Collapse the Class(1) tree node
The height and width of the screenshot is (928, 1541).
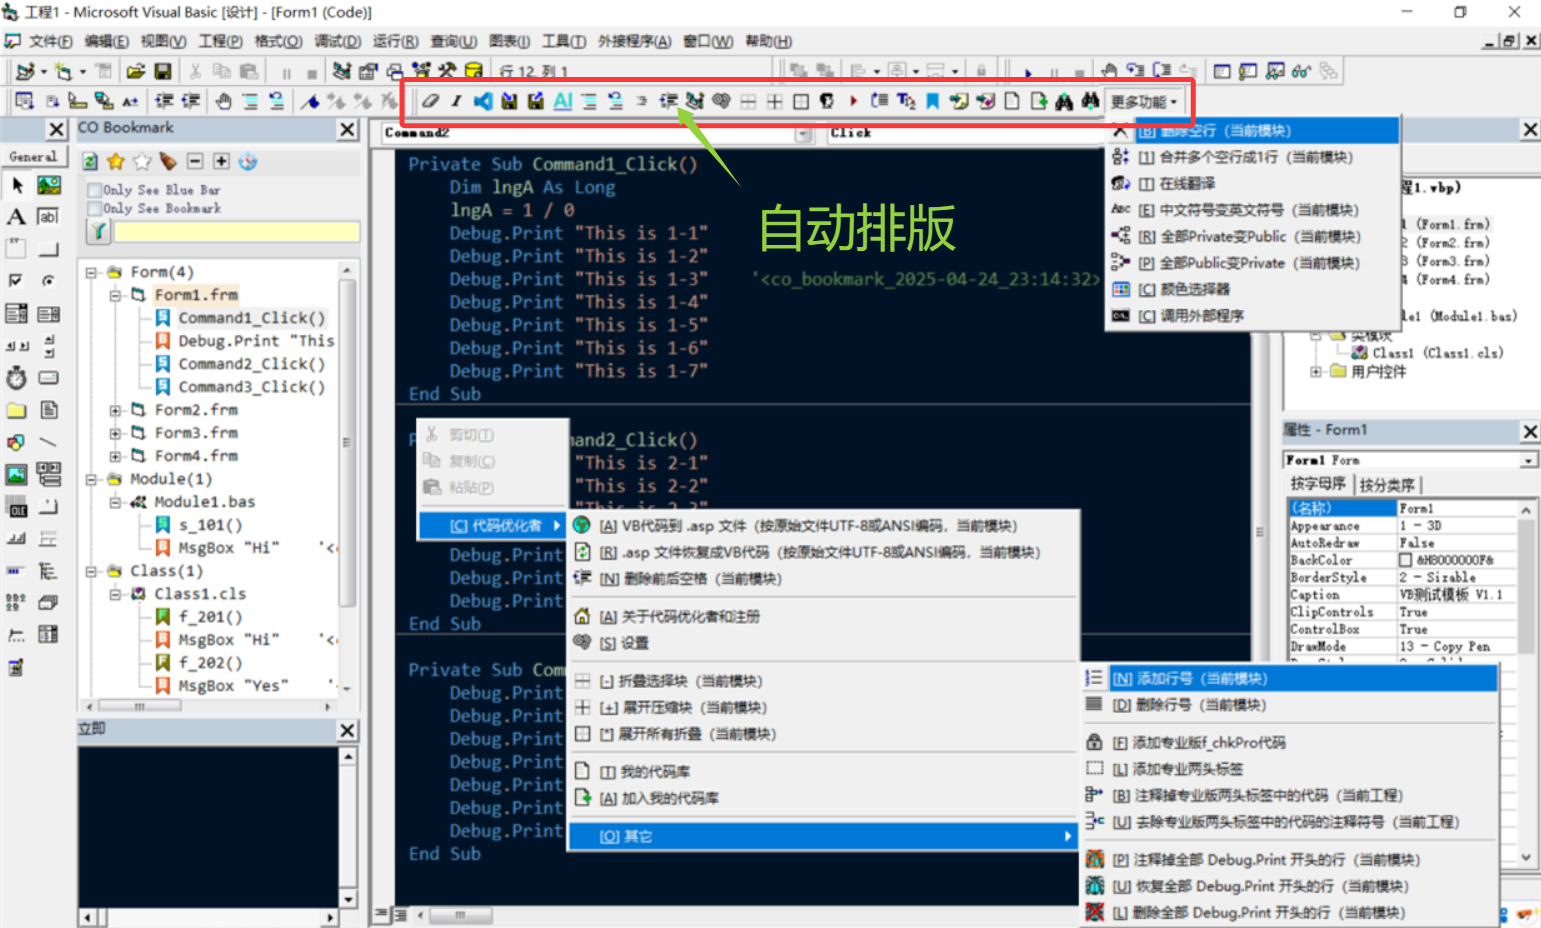91,571
